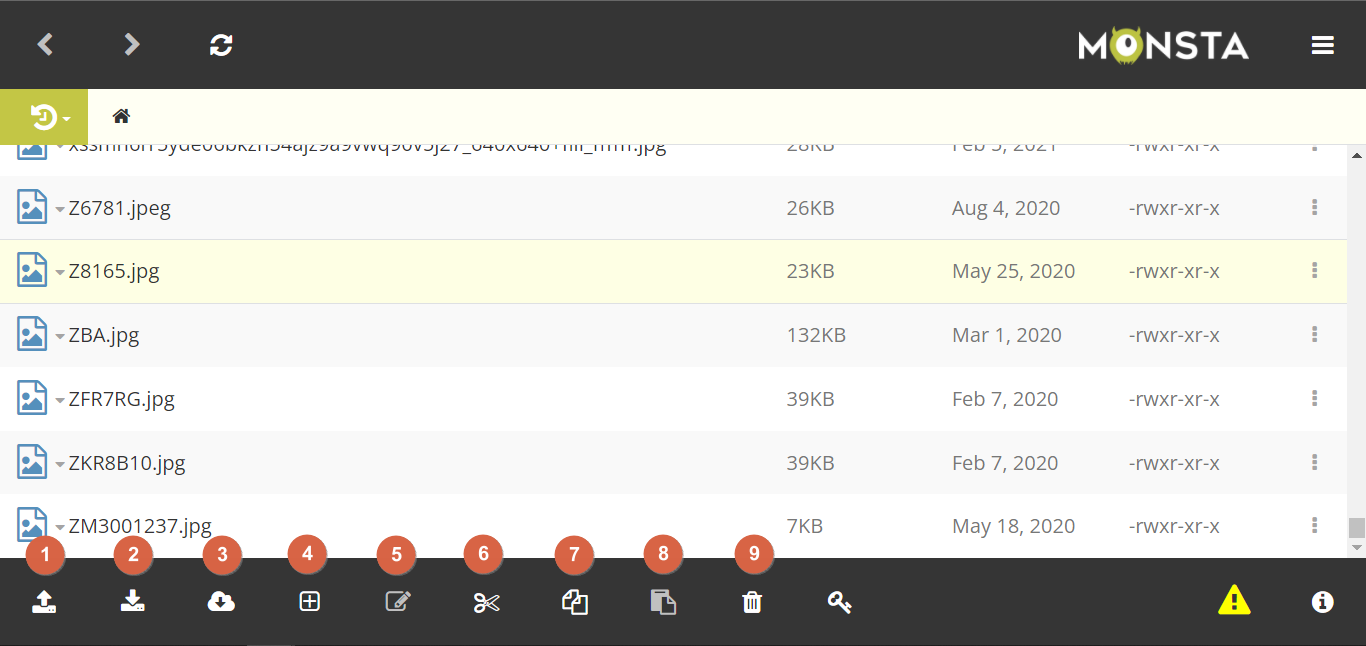Open the history dropdown
Screen dimensions: 1366x646
pos(44,118)
